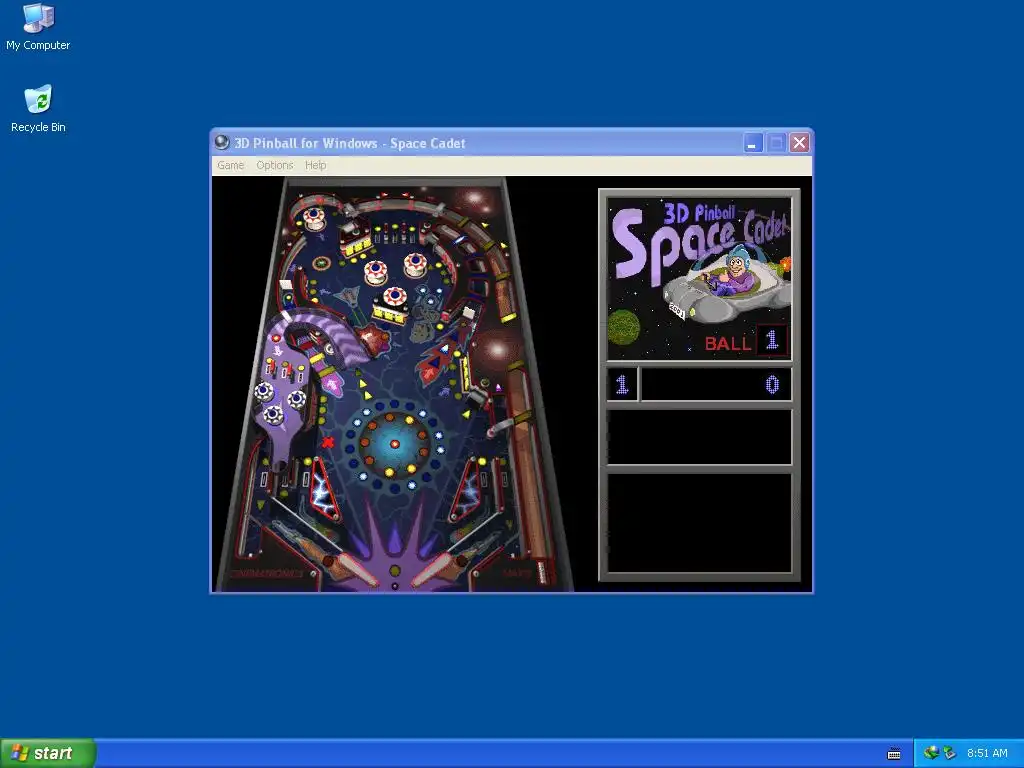
Task: Click the player number 1 display
Action: pos(622,384)
